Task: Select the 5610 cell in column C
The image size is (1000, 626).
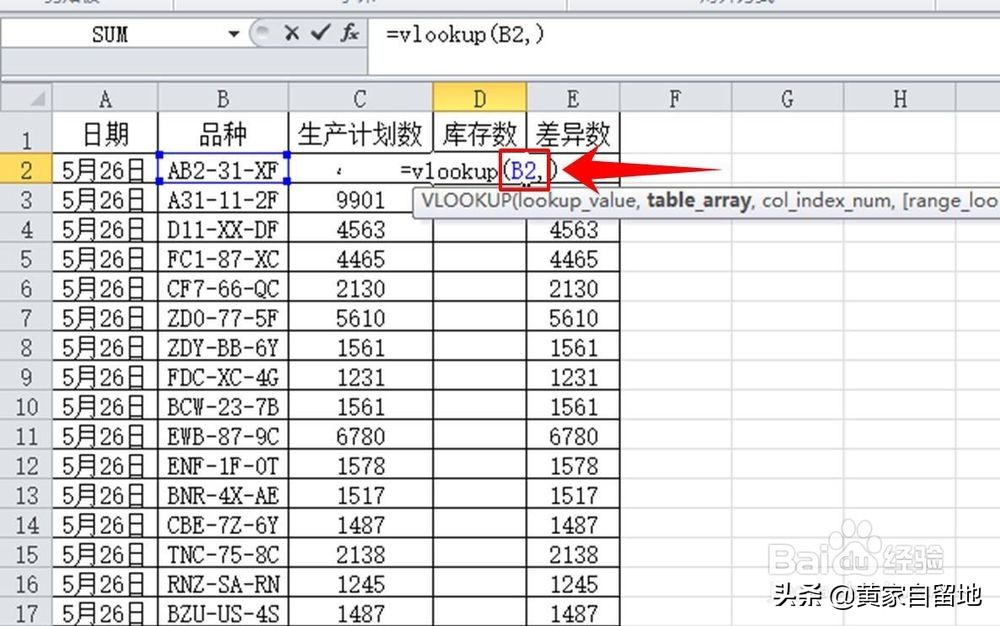Action: click(360, 317)
